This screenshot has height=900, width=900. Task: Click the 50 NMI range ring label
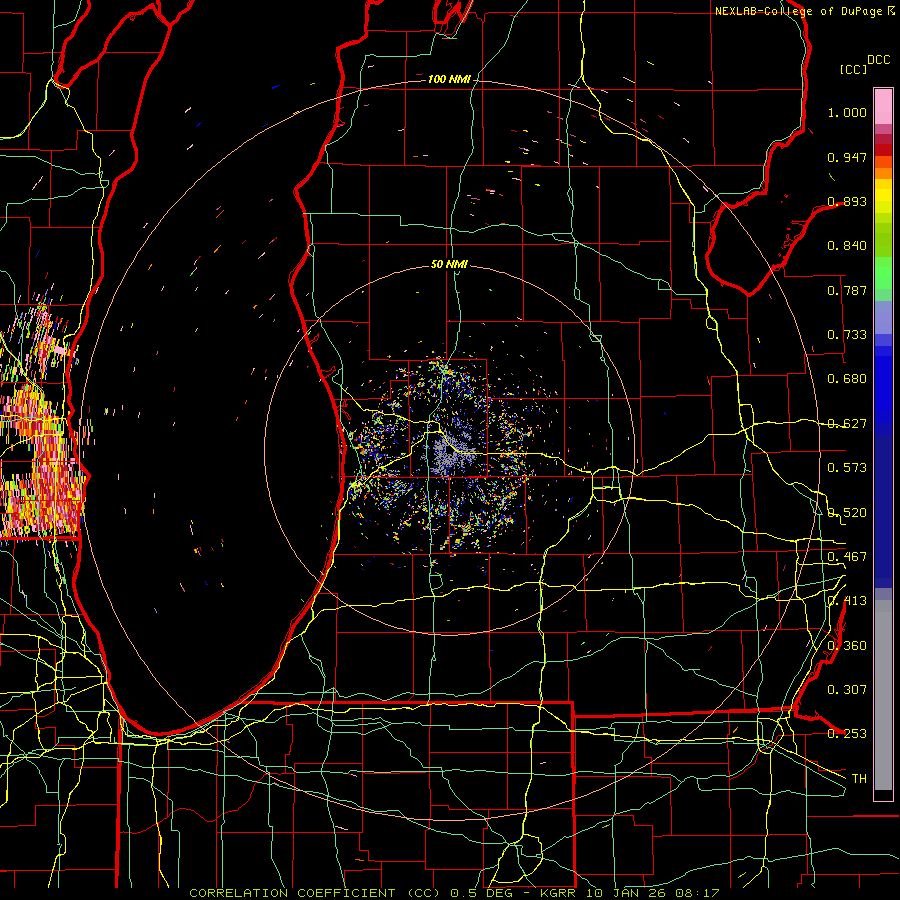coord(449,265)
